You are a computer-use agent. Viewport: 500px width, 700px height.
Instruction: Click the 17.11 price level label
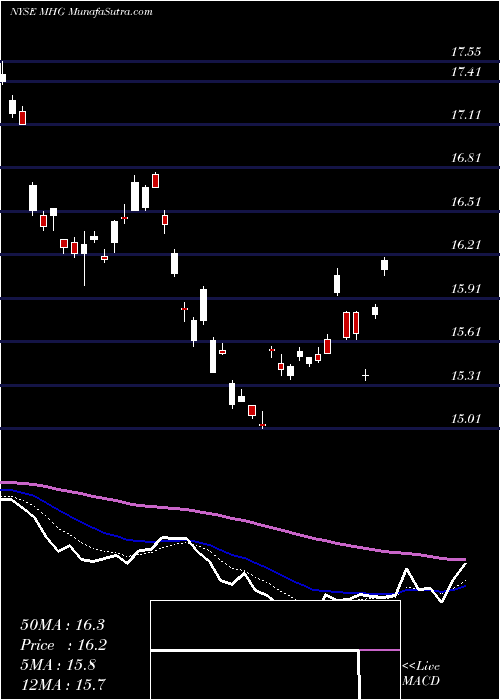[466, 115]
